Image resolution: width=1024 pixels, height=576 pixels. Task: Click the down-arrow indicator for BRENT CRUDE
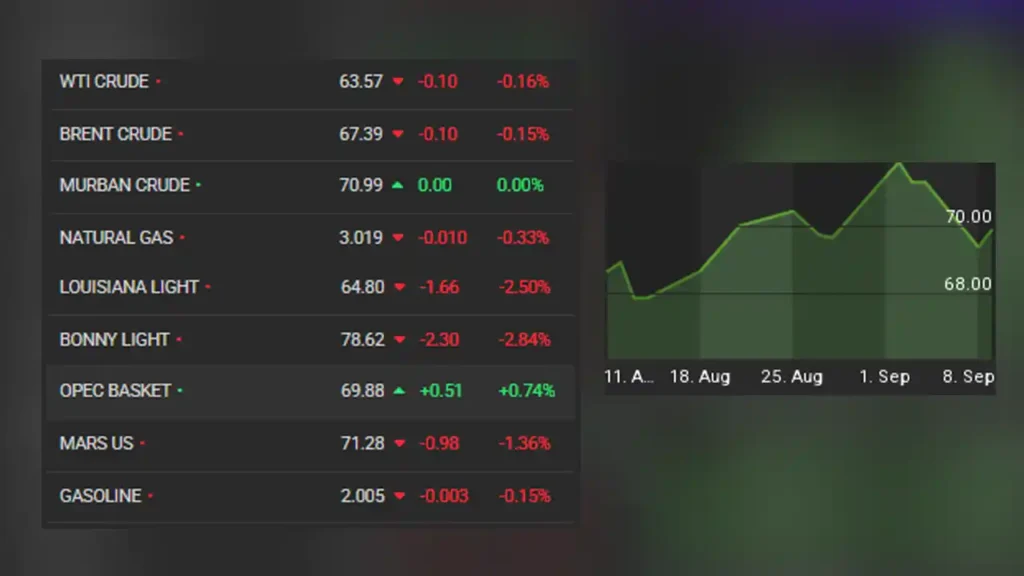[x=399, y=134]
